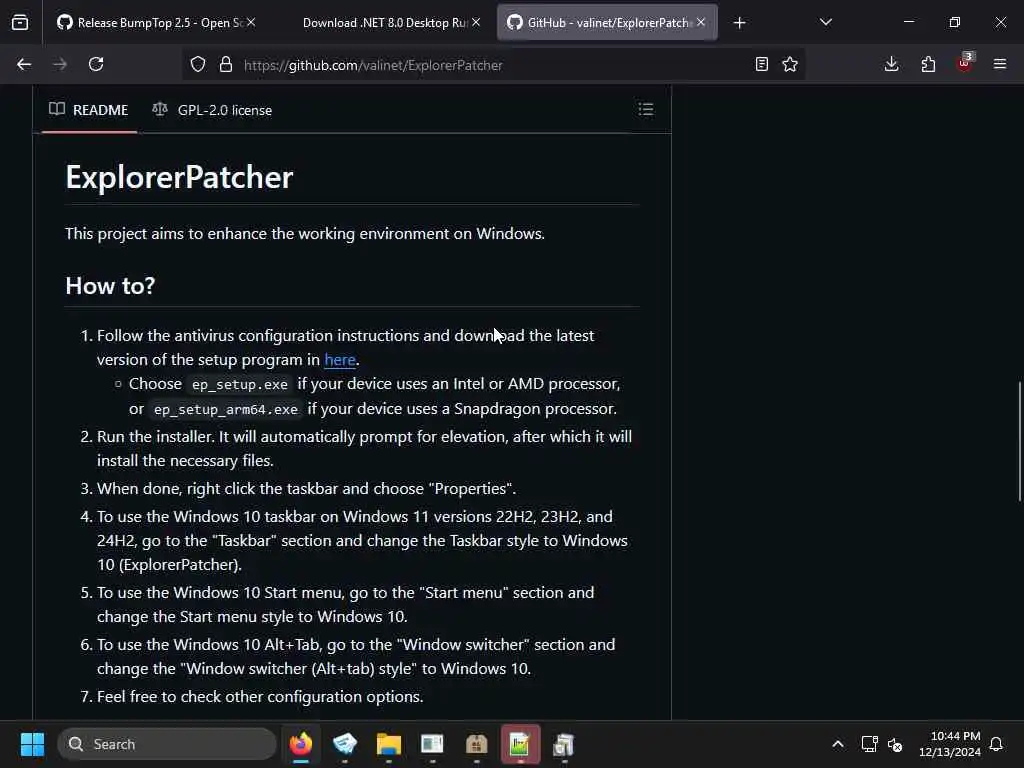This screenshot has width=1024, height=768.
Task: Open Firefox View tab overview icon
Action: 20,22
